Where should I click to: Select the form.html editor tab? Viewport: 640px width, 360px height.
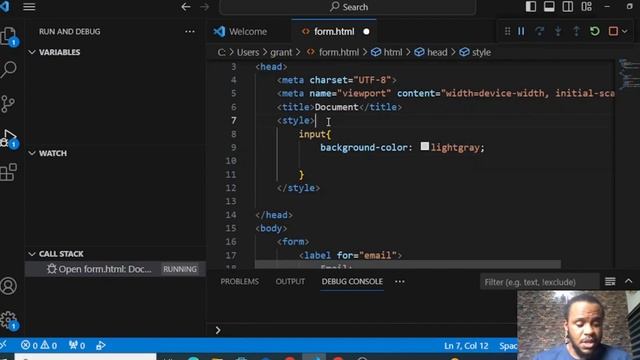(x=334, y=31)
